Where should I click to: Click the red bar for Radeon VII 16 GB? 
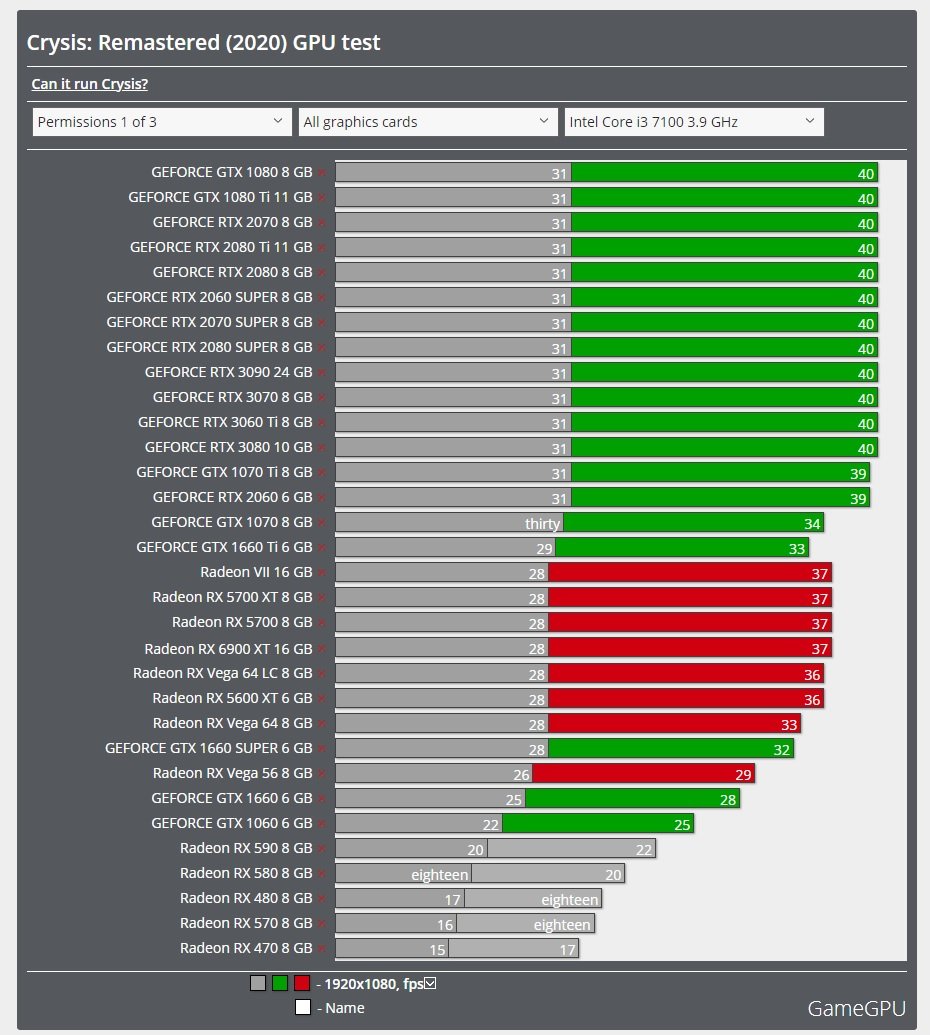(x=690, y=572)
